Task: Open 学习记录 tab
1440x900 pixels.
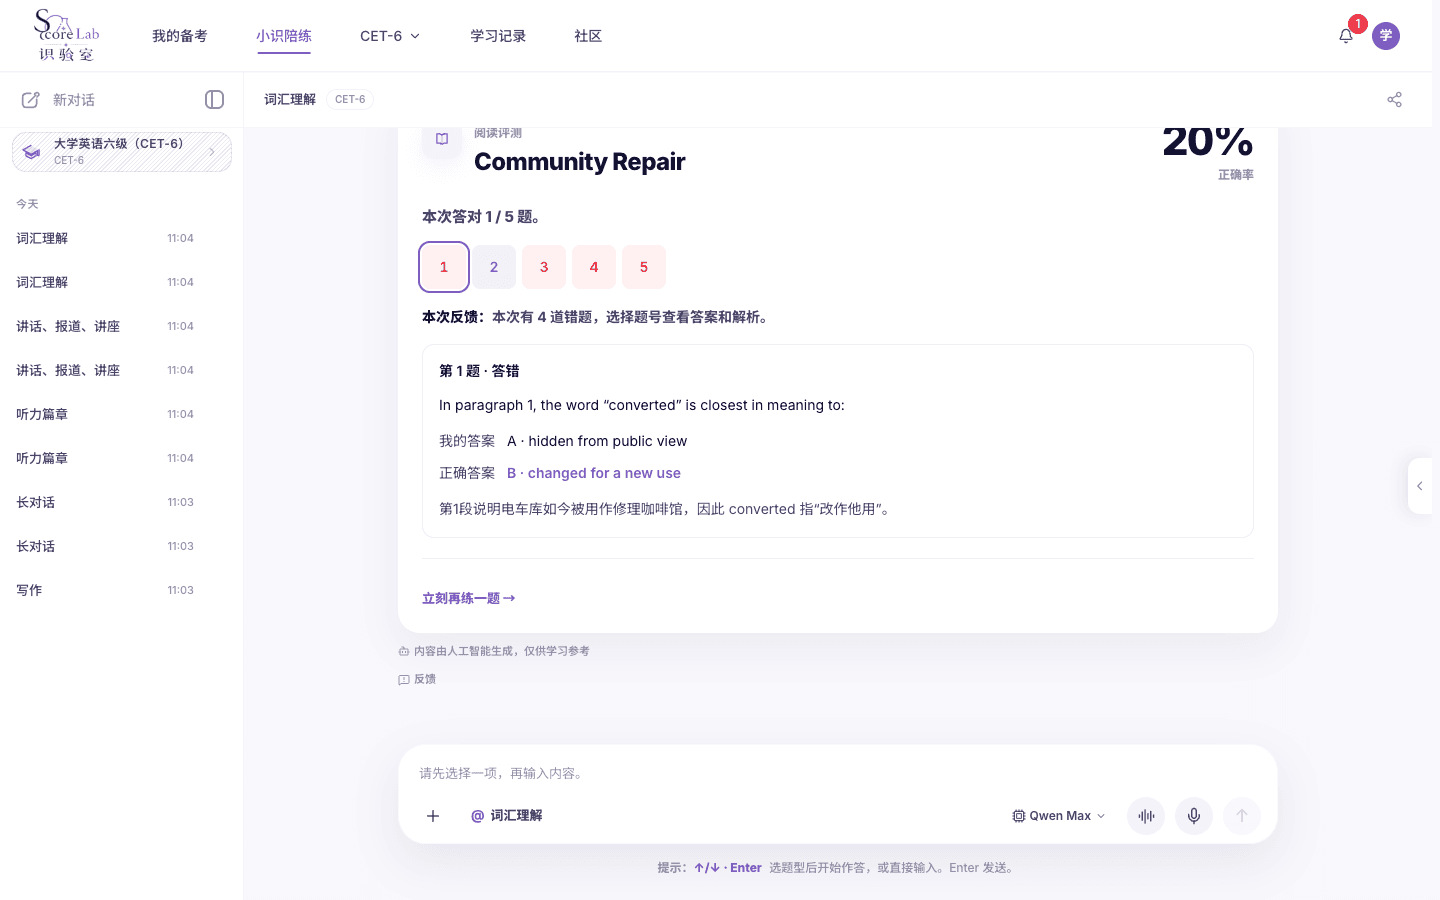Action: [x=498, y=36]
